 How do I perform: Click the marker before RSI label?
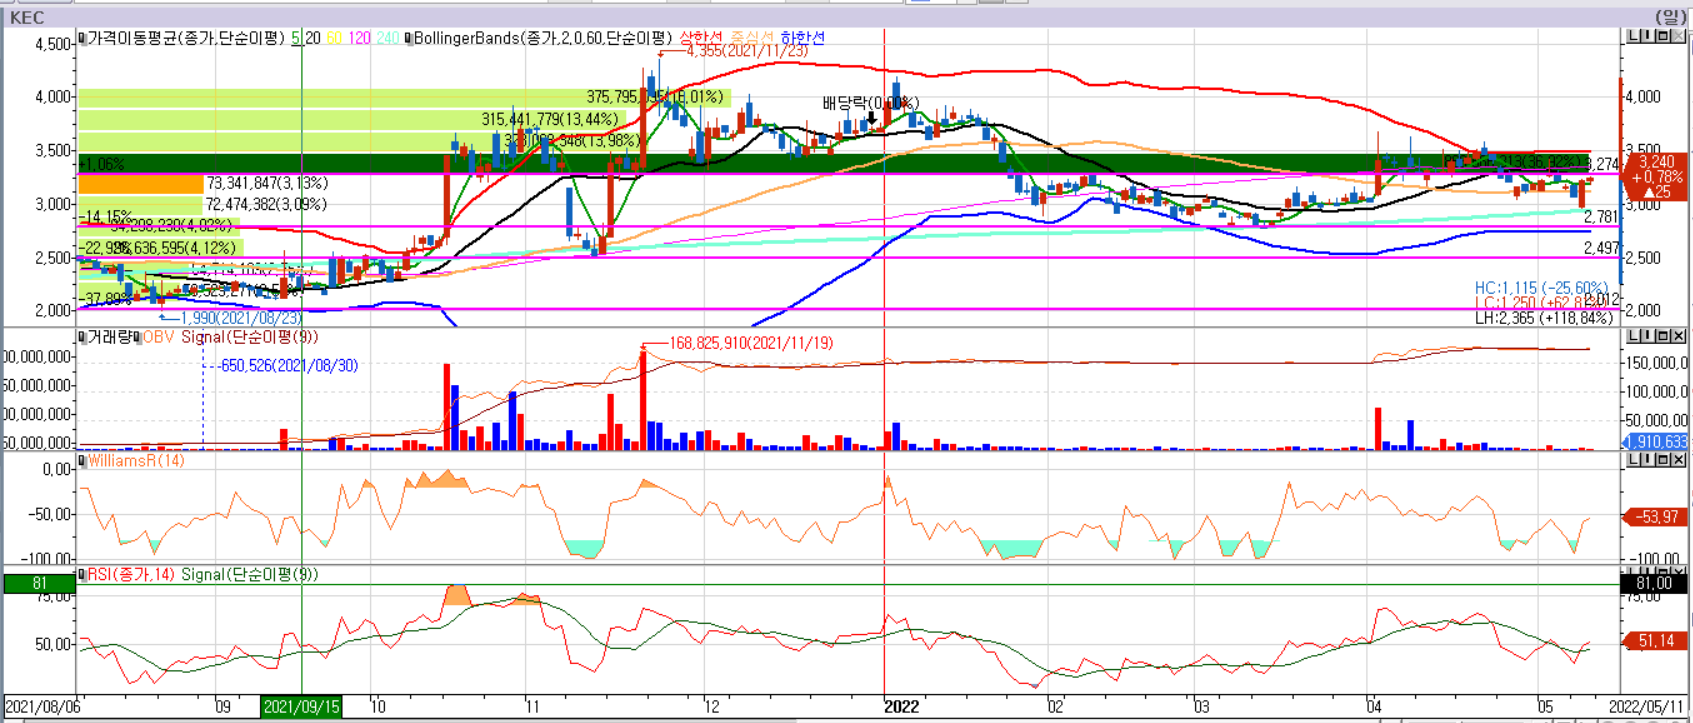[x=82, y=574]
